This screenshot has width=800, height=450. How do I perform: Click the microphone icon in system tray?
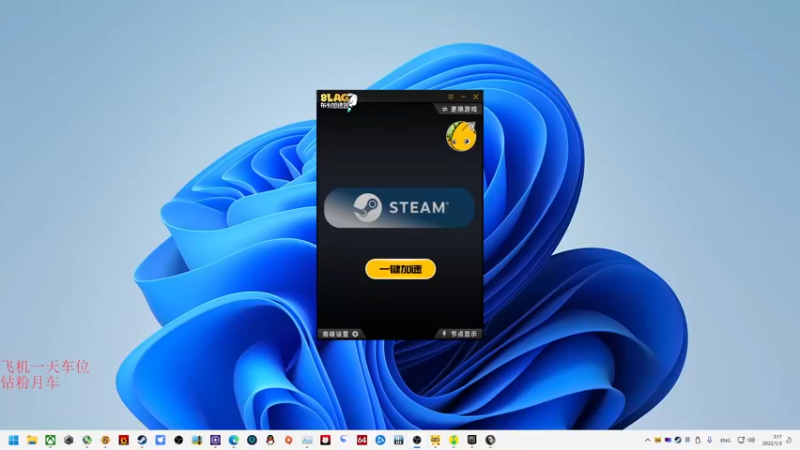tap(709, 440)
